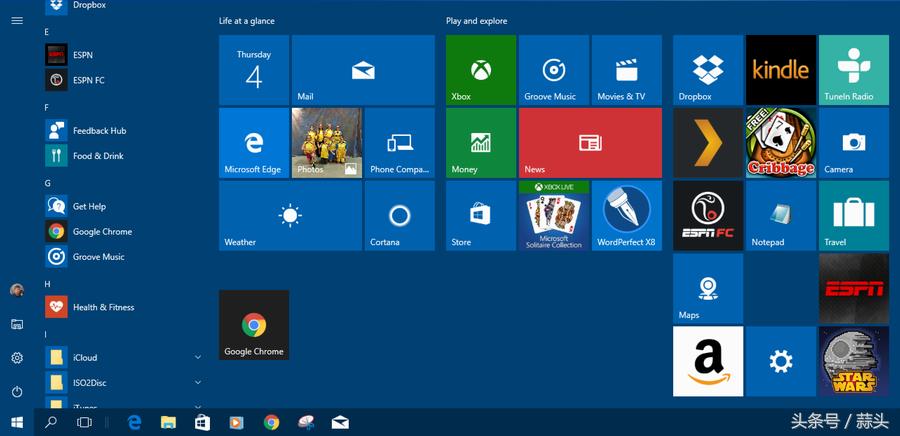Open the Plex chevron tile
The image size is (900, 436).
pyautogui.click(x=708, y=143)
